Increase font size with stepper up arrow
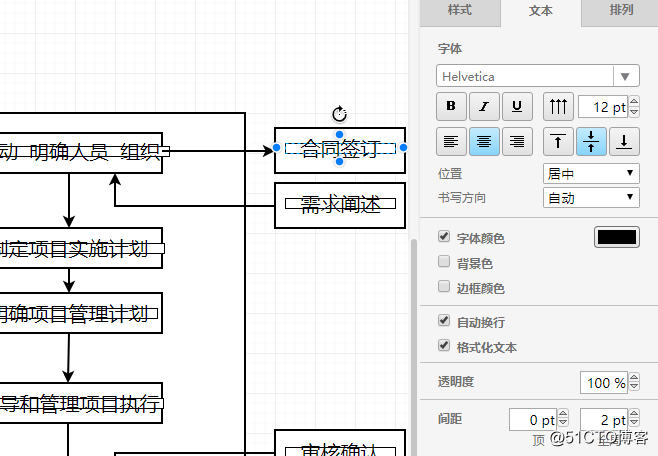This screenshot has width=658, height=456. click(x=634, y=102)
